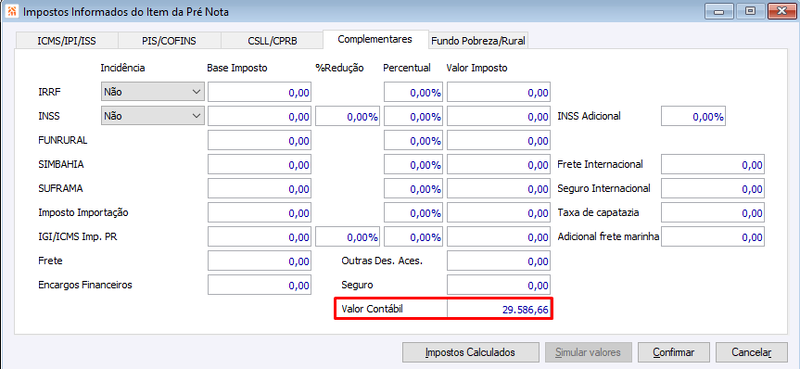Click the Percentual column header label
800x369 pixels.
click(x=407, y=68)
